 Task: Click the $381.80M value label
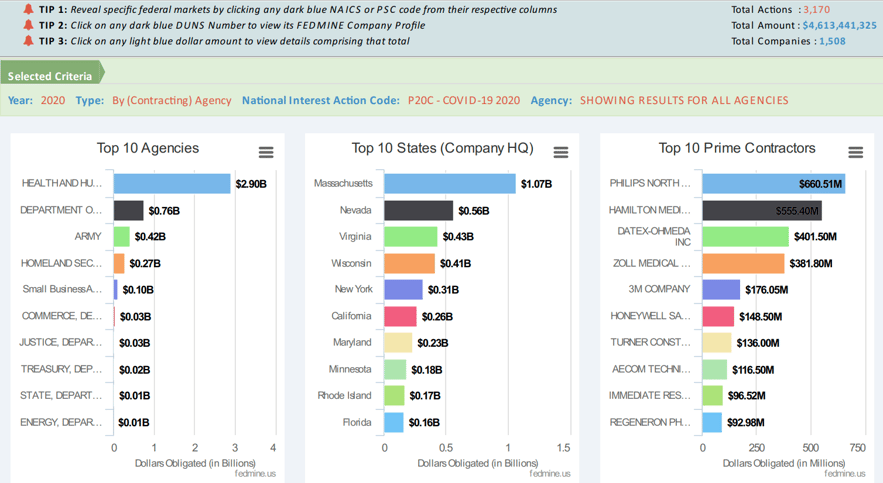tap(811, 263)
